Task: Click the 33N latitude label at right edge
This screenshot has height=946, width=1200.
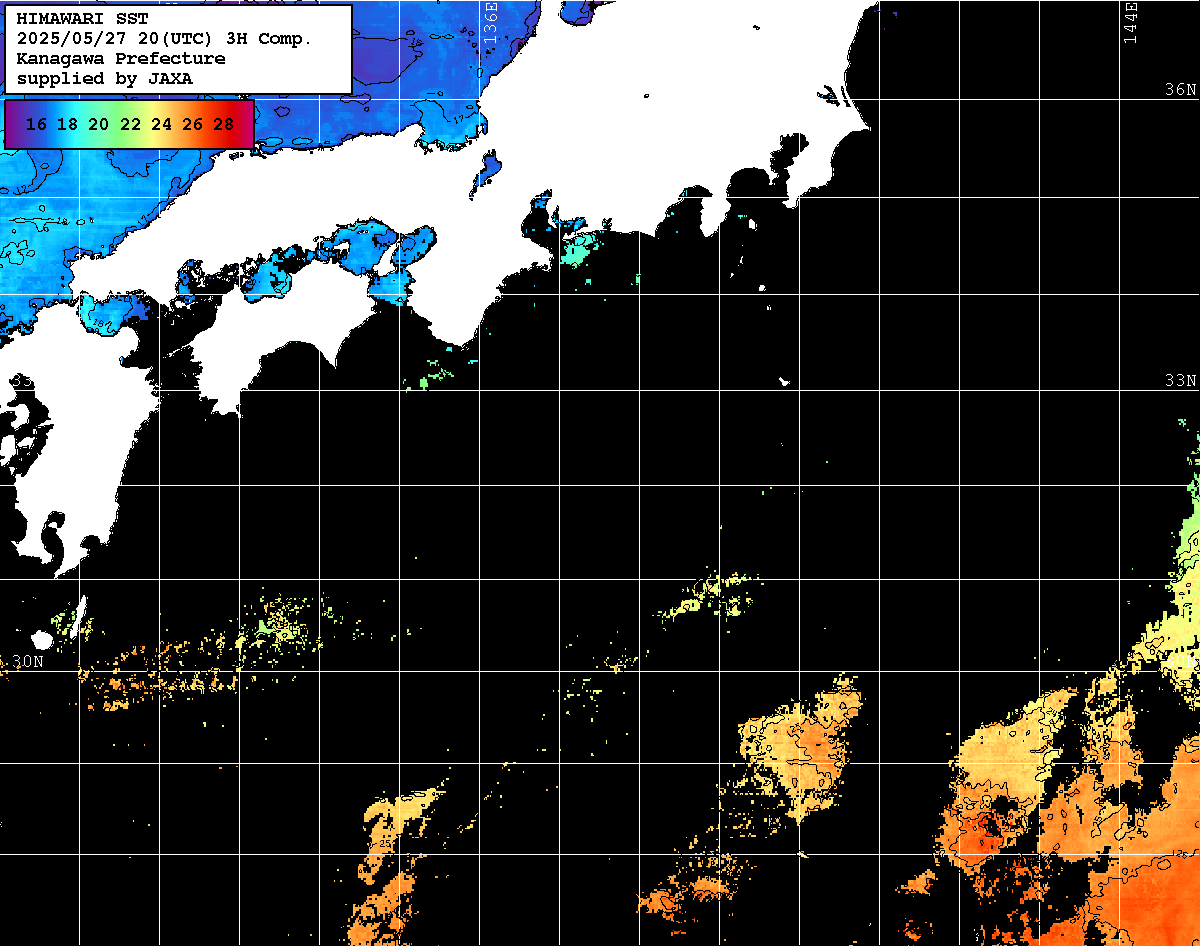Action: click(x=1180, y=381)
